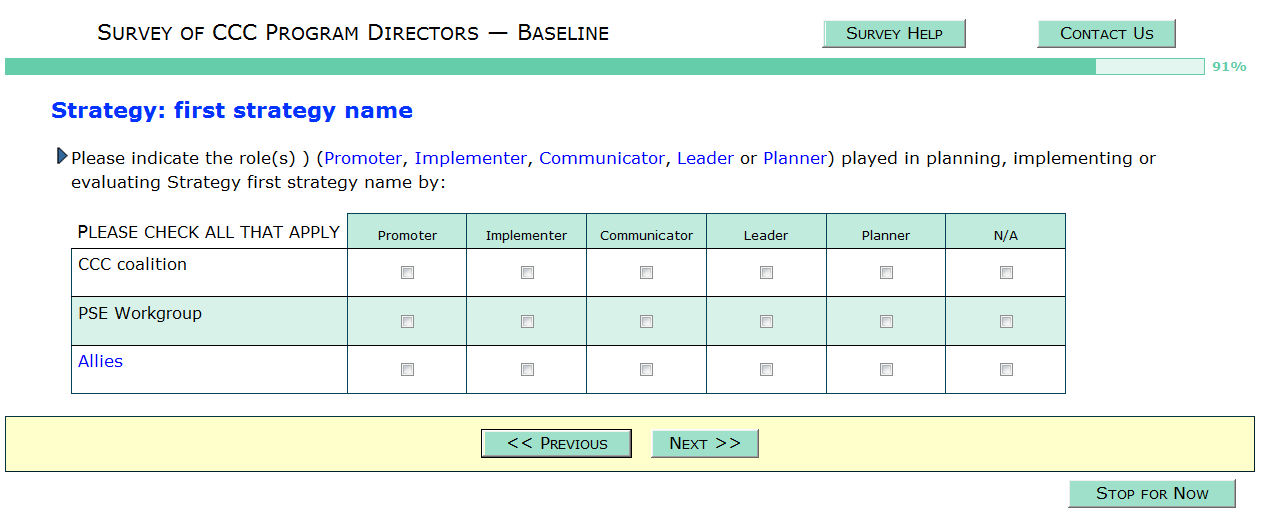Check Implementer for PSE Workgroup

tap(527, 321)
